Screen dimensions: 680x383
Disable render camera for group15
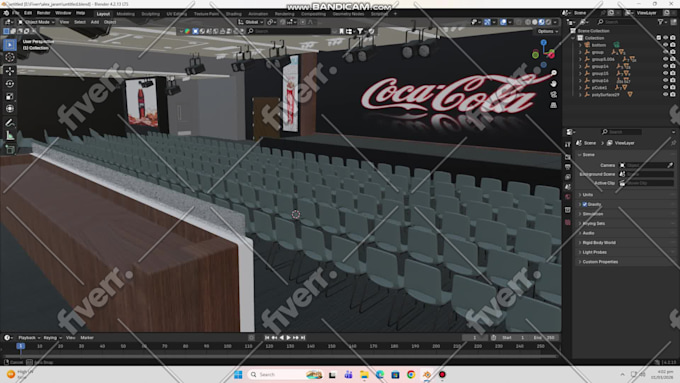673,73
